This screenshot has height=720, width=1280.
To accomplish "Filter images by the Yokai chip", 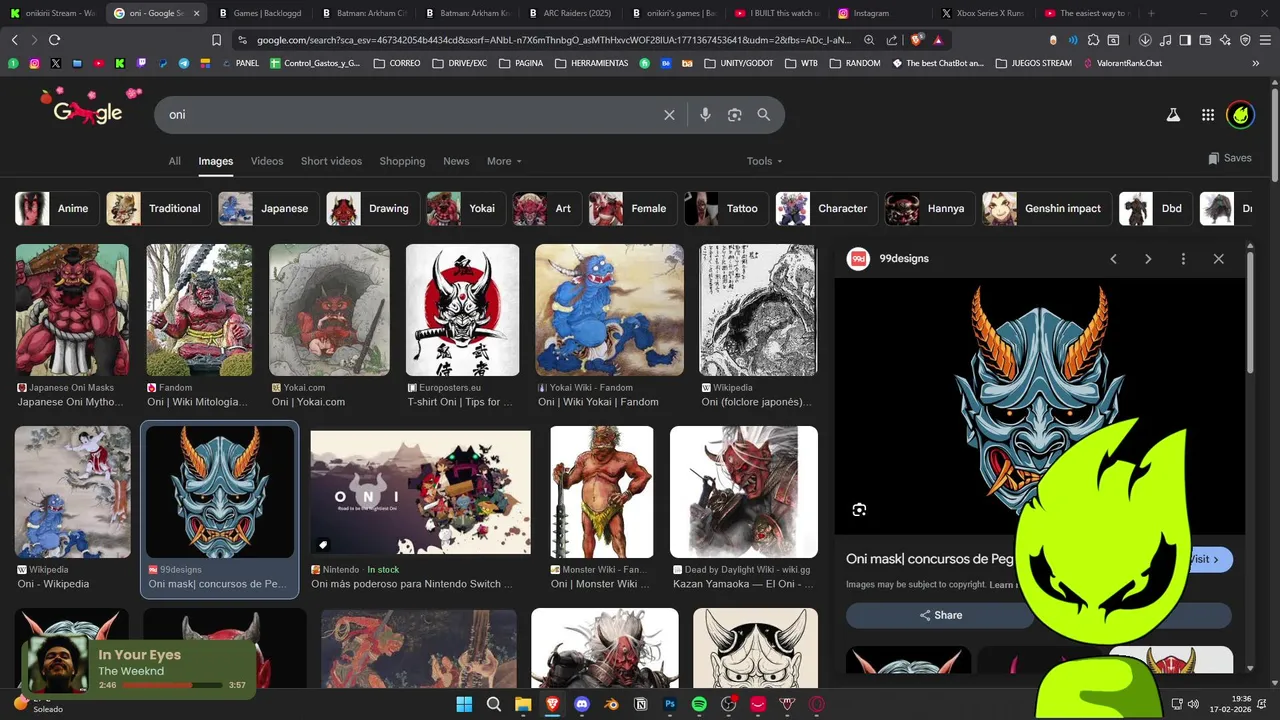I will click(x=466, y=209).
